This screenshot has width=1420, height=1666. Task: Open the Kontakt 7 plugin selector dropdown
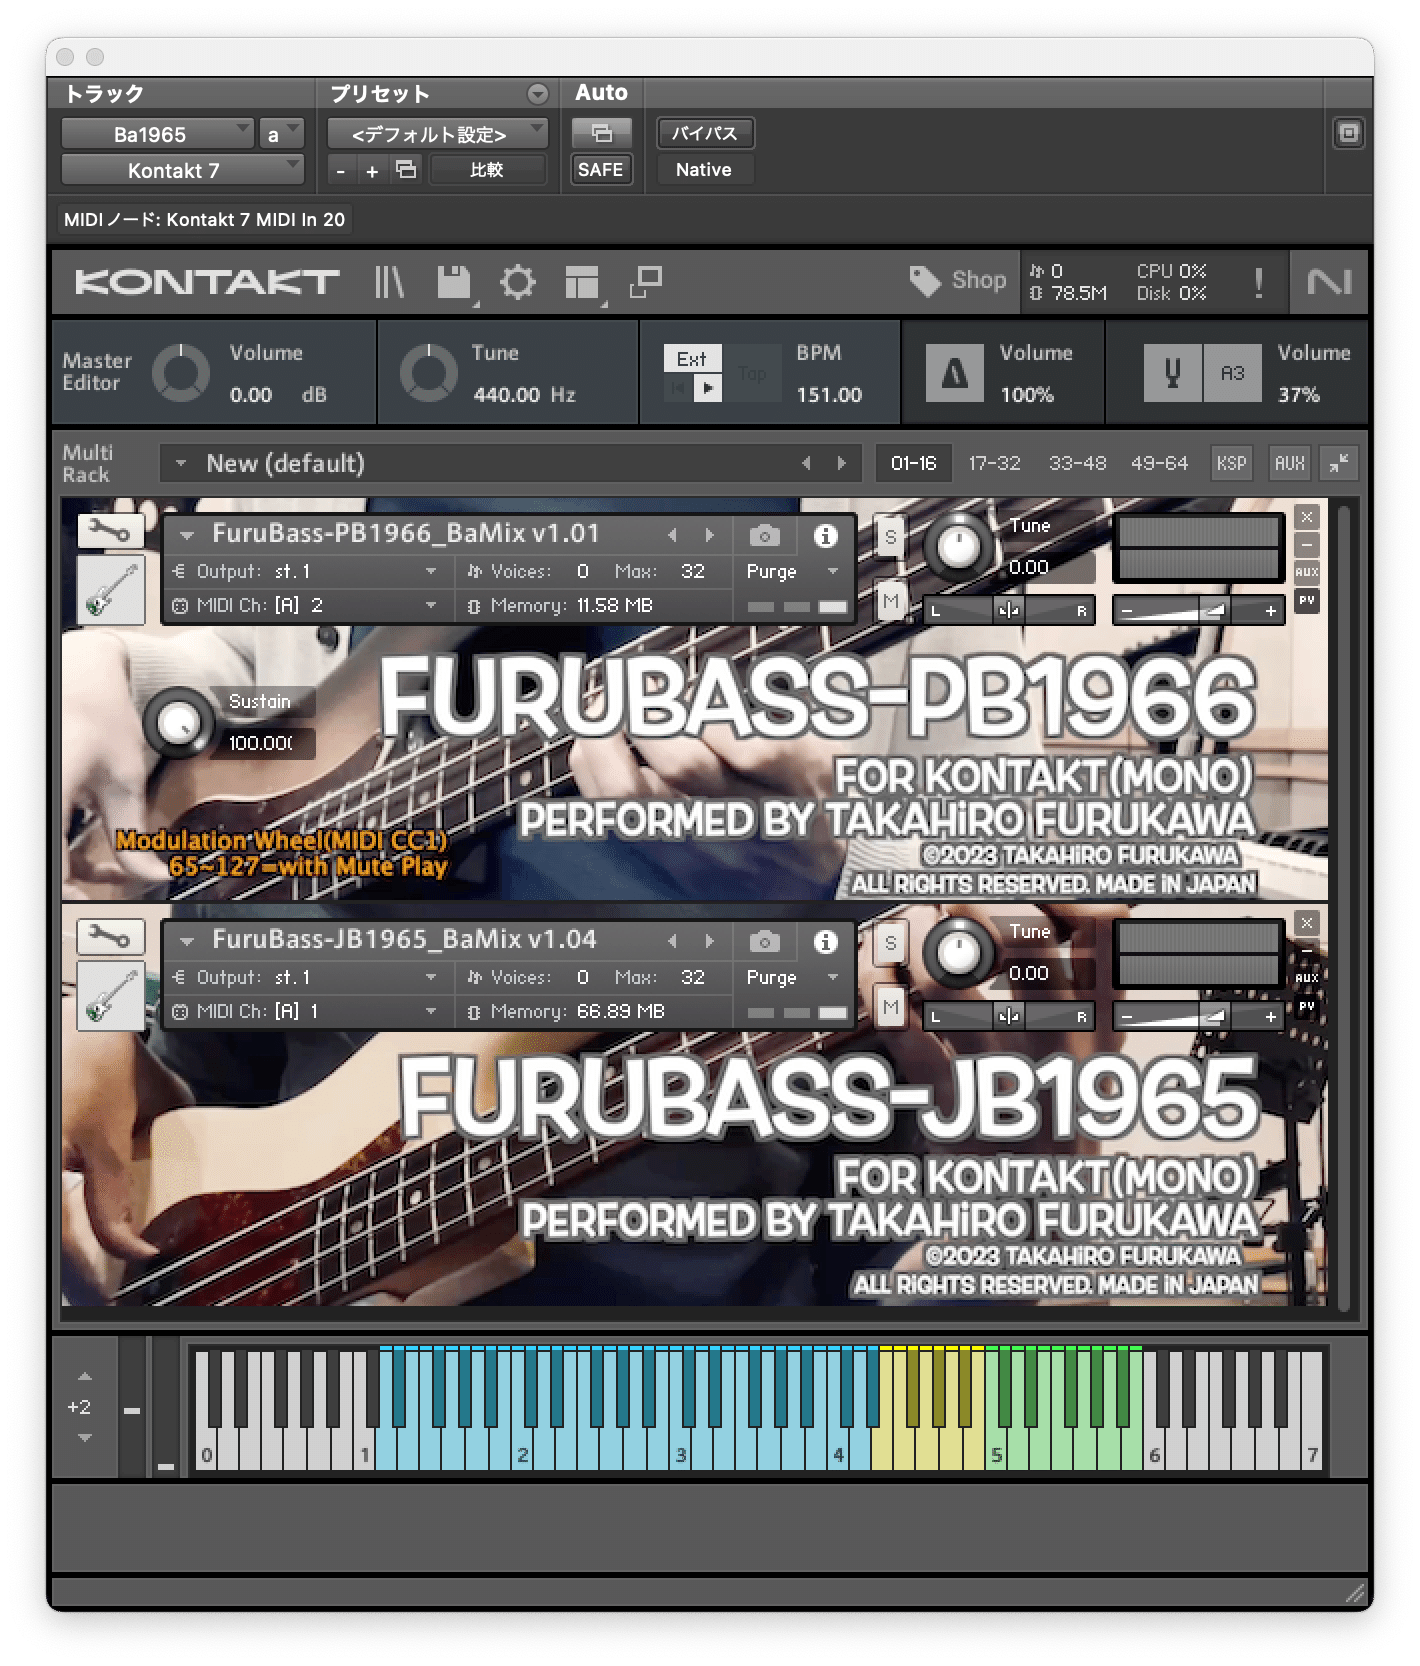(182, 170)
